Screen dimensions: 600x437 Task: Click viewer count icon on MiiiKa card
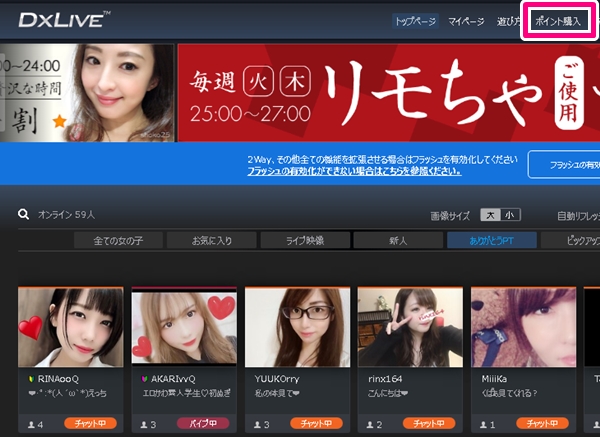tap(484, 424)
